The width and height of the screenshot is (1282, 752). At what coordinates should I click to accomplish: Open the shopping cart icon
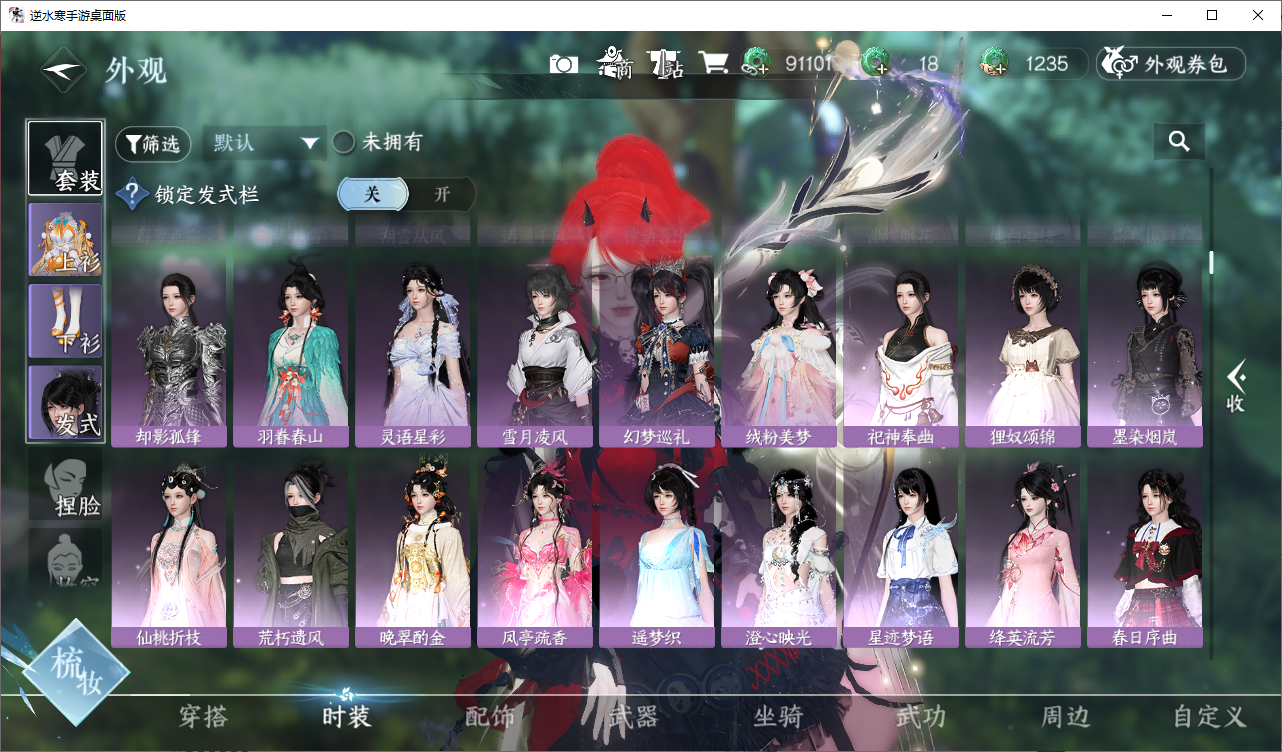click(x=713, y=63)
